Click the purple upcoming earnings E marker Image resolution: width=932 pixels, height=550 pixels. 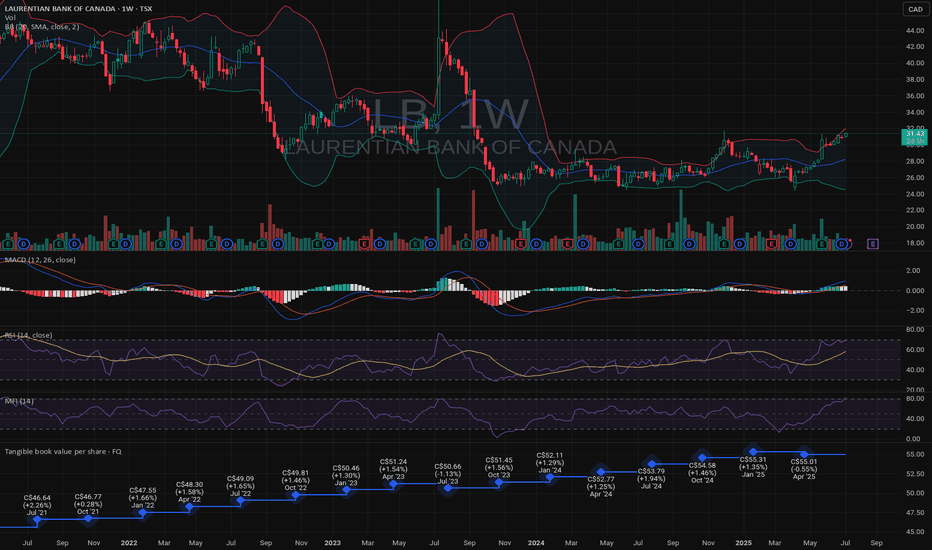tap(873, 244)
